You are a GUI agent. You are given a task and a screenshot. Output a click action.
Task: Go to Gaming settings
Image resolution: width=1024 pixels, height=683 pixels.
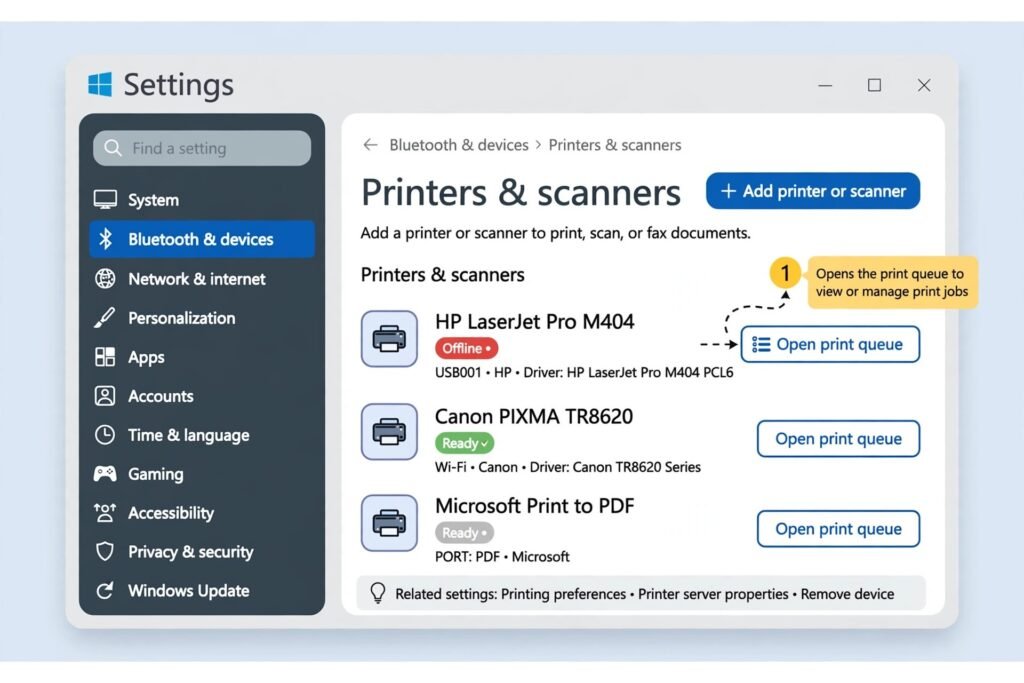tap(202, 474)
